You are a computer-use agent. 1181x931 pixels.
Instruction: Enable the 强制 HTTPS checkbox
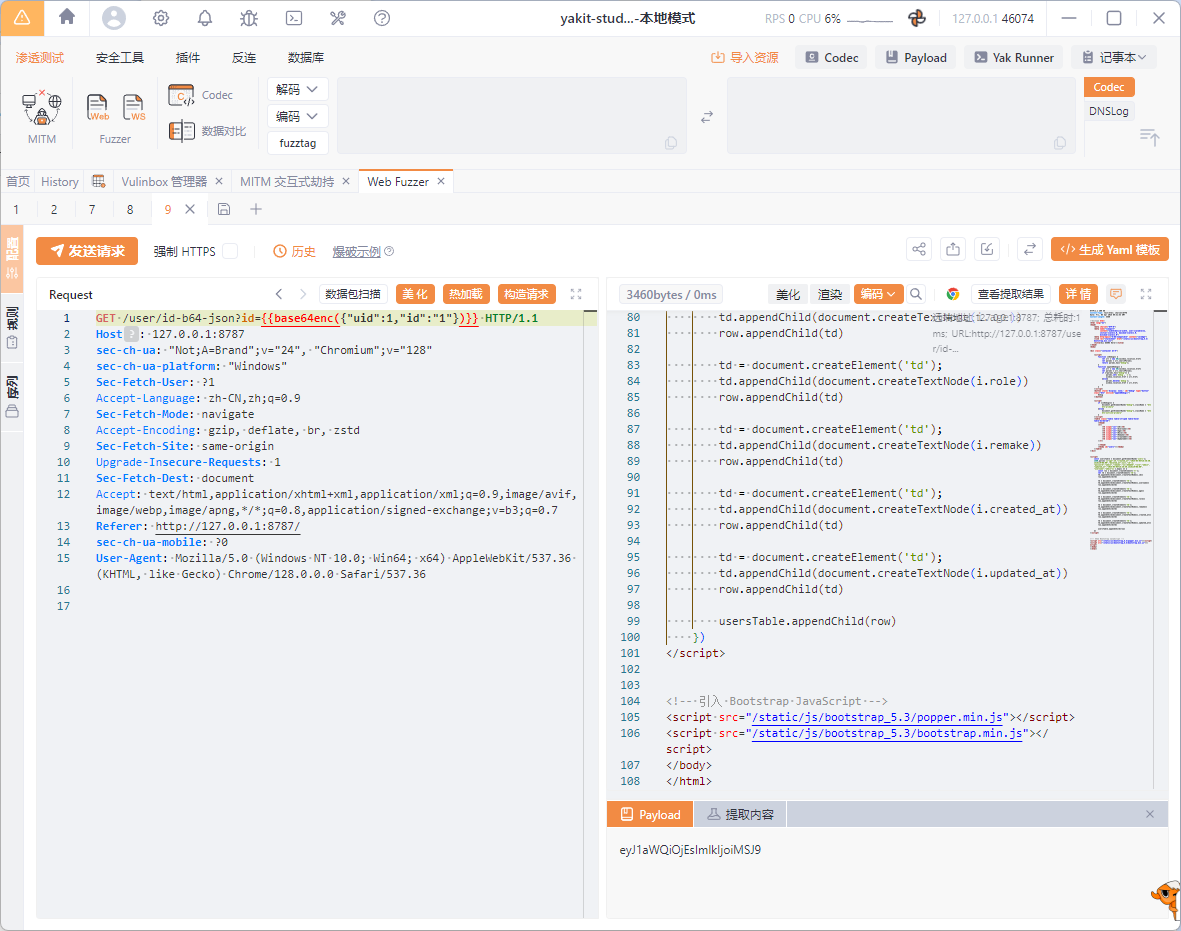click(x=230, y=251)
